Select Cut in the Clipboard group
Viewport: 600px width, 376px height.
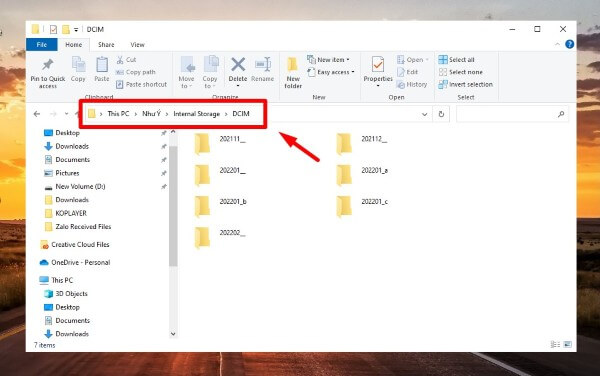pyautogui.click(x=126, y=60)
